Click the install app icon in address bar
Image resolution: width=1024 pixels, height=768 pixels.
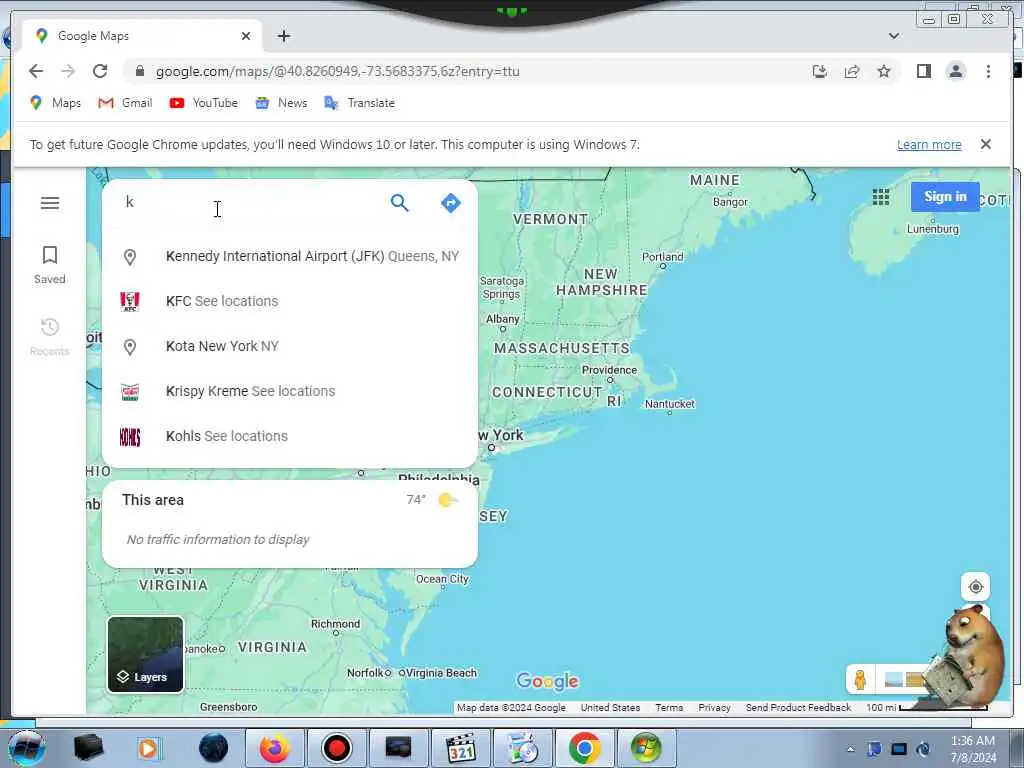820,71
